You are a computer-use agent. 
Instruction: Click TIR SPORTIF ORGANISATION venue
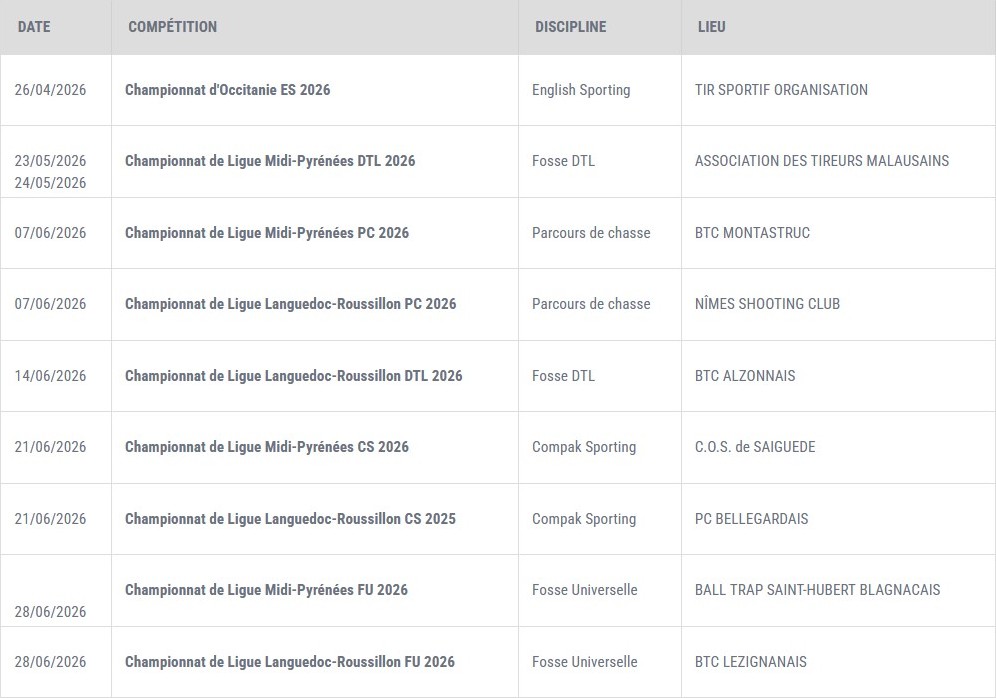tap(781, 90)
